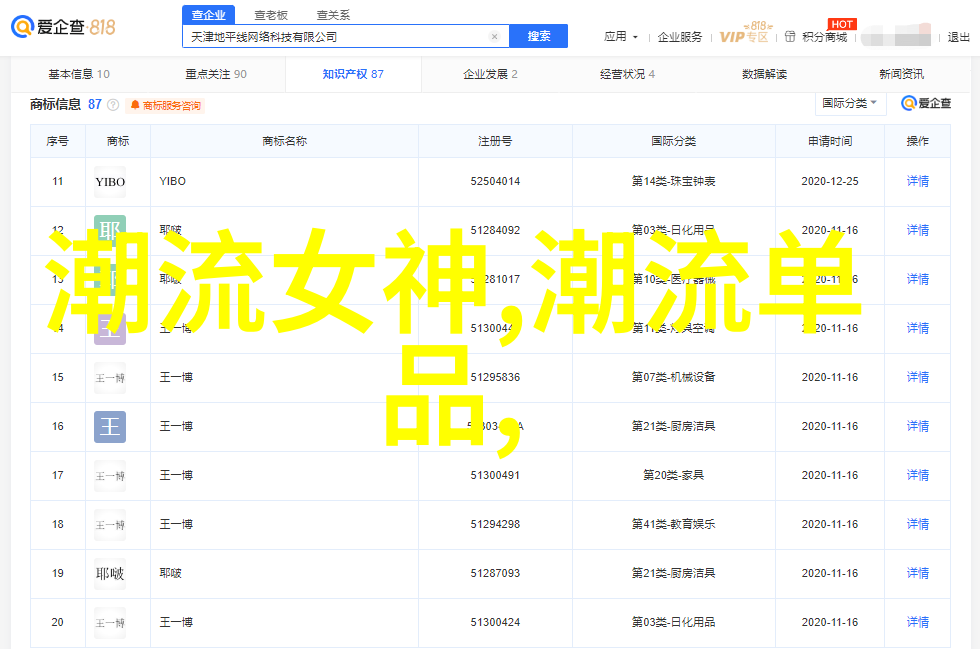The width and height of the screenshot is (980, 649).
Task: Click the 商标名称 column header
Action: click(284, 141)
